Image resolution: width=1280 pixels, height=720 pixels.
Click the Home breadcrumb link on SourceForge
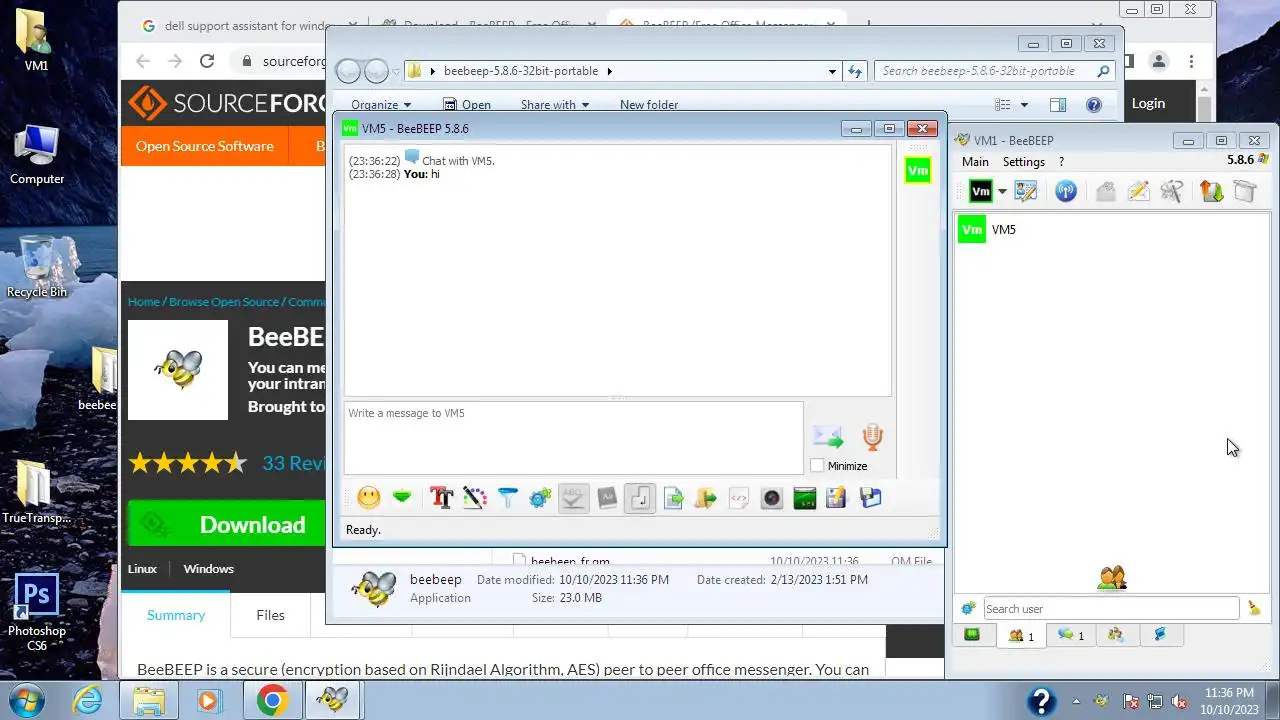click(x=144, y=302)
